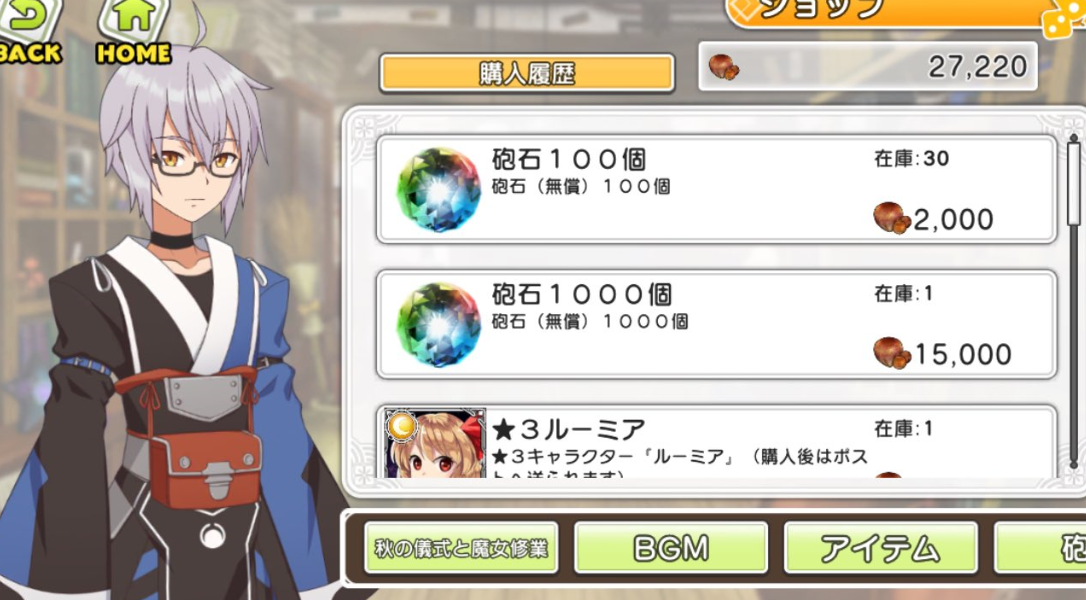The width and height of the screenshot is (1086, 600).
Task: Open the partially visible 砲 tab
Action: [1040, 548]
